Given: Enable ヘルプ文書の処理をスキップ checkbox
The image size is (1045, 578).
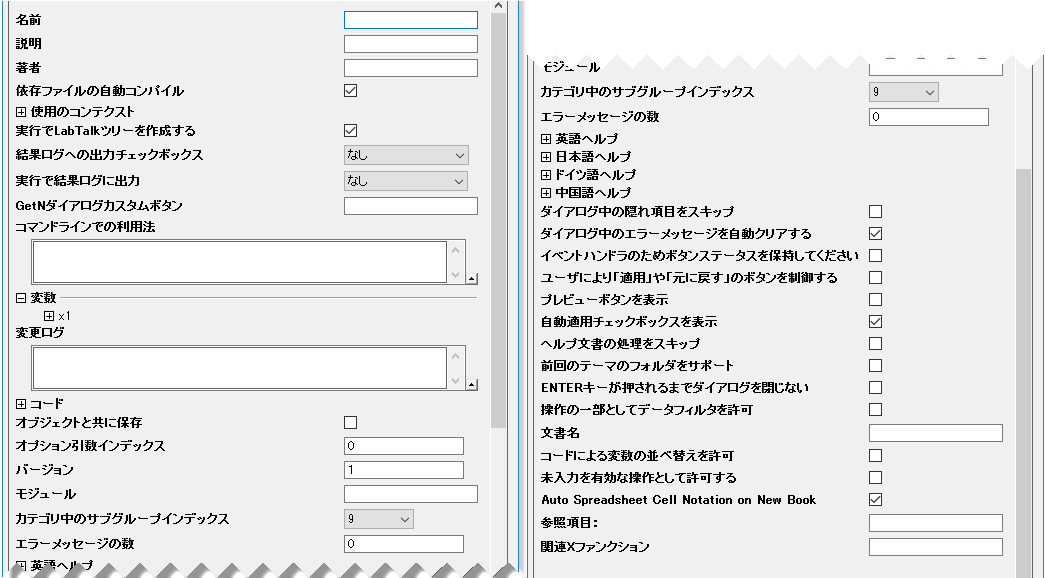Looking at the screenshot, I should [876, 343].
